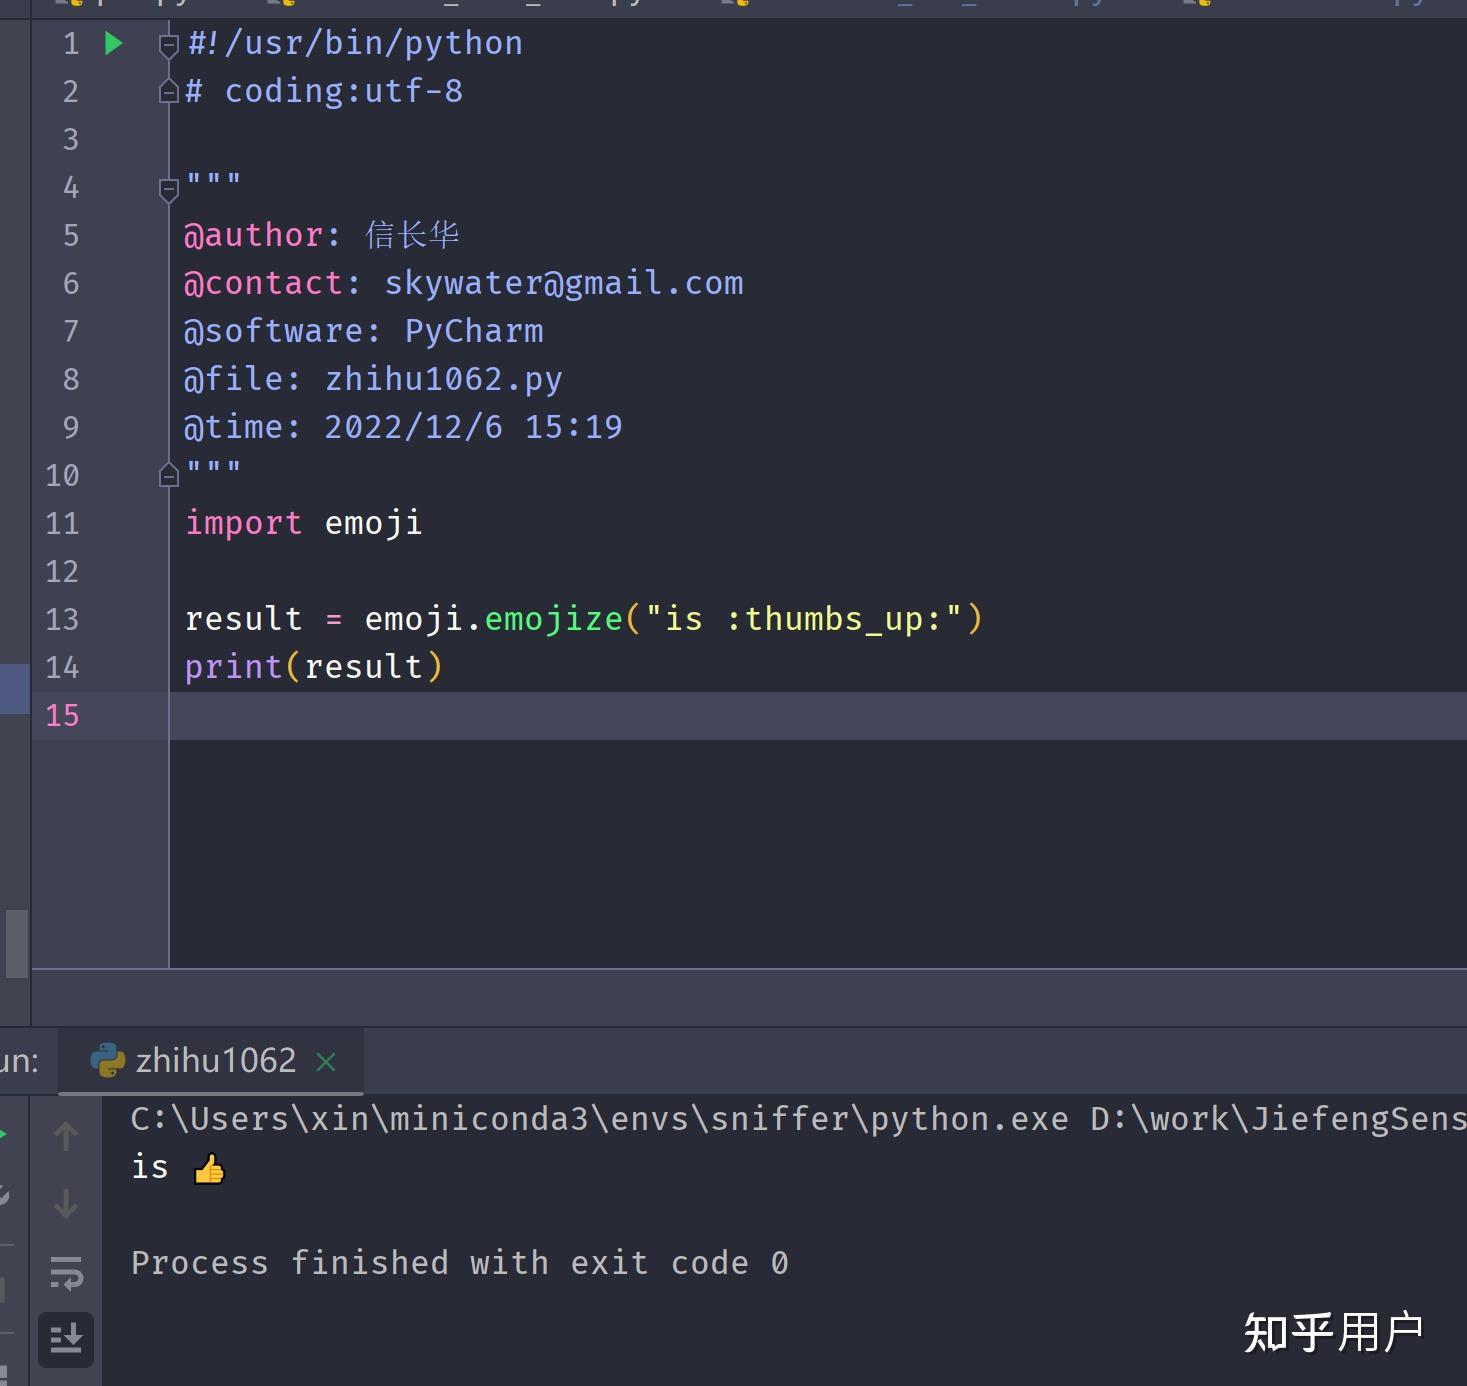
Task: Click a Python file icon in the top tab bar
Action: coord(286,5)
